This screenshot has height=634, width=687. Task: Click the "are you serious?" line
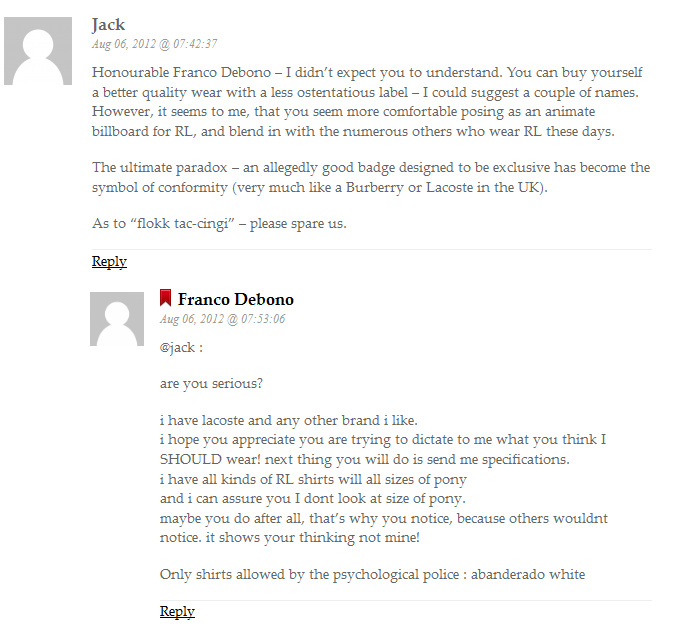(x=211, y=383)
